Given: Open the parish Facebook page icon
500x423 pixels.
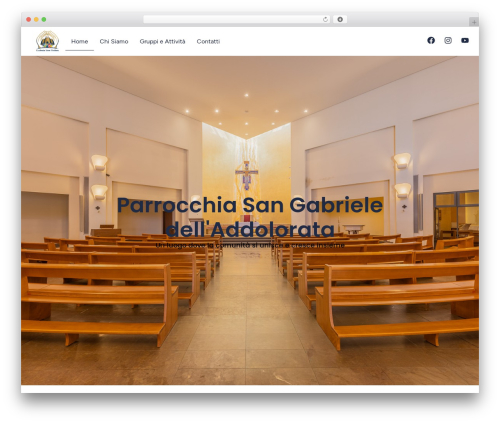Looking at the screenshot, I should pos(431,40).
